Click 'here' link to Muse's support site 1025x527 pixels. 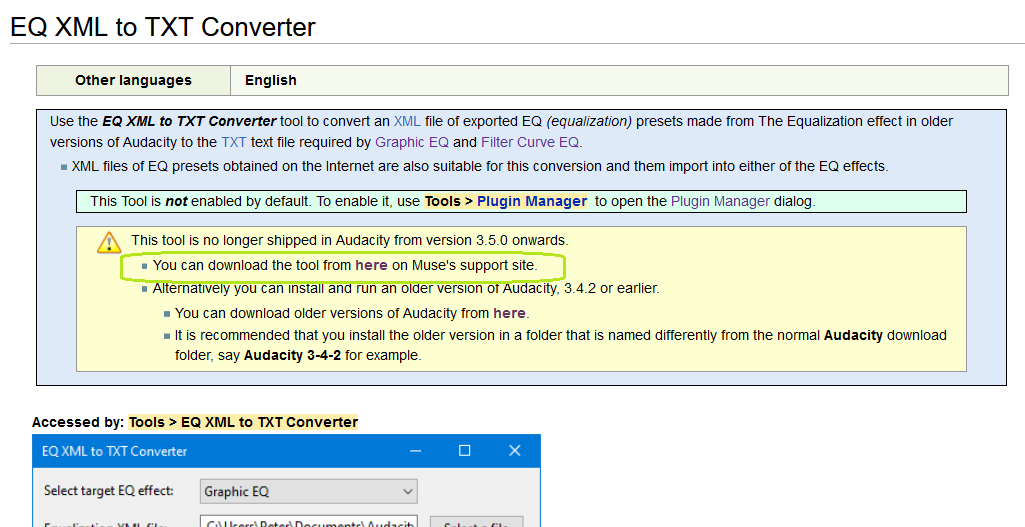(371, 265)
